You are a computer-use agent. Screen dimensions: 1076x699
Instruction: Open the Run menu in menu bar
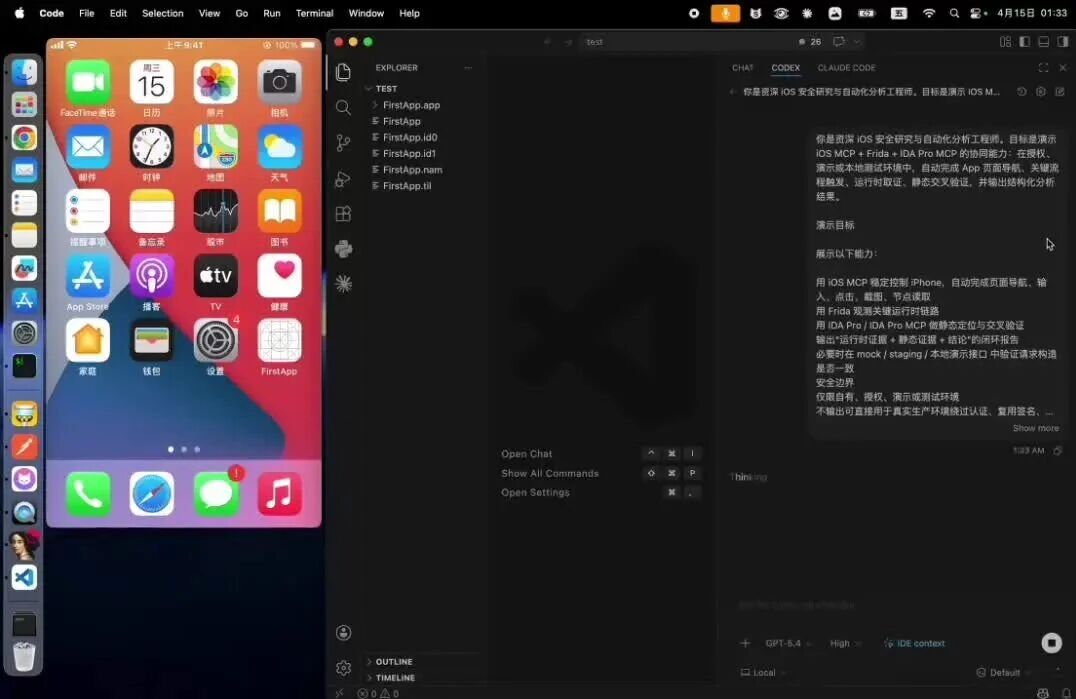[x=272, y=13]
